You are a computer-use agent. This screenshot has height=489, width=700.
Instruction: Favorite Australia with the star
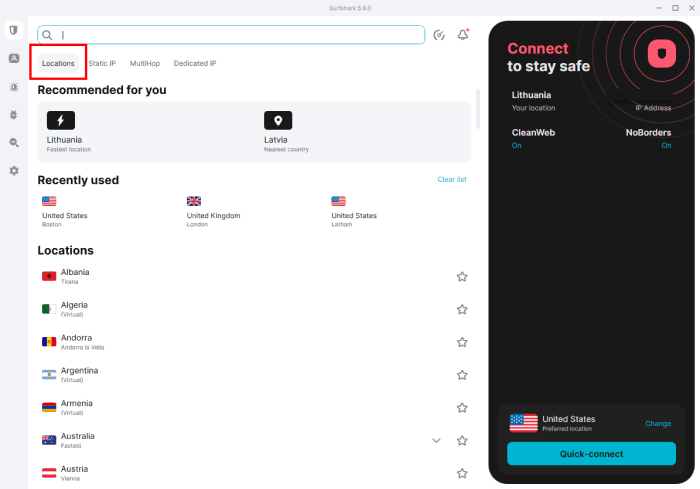point(462,441)
